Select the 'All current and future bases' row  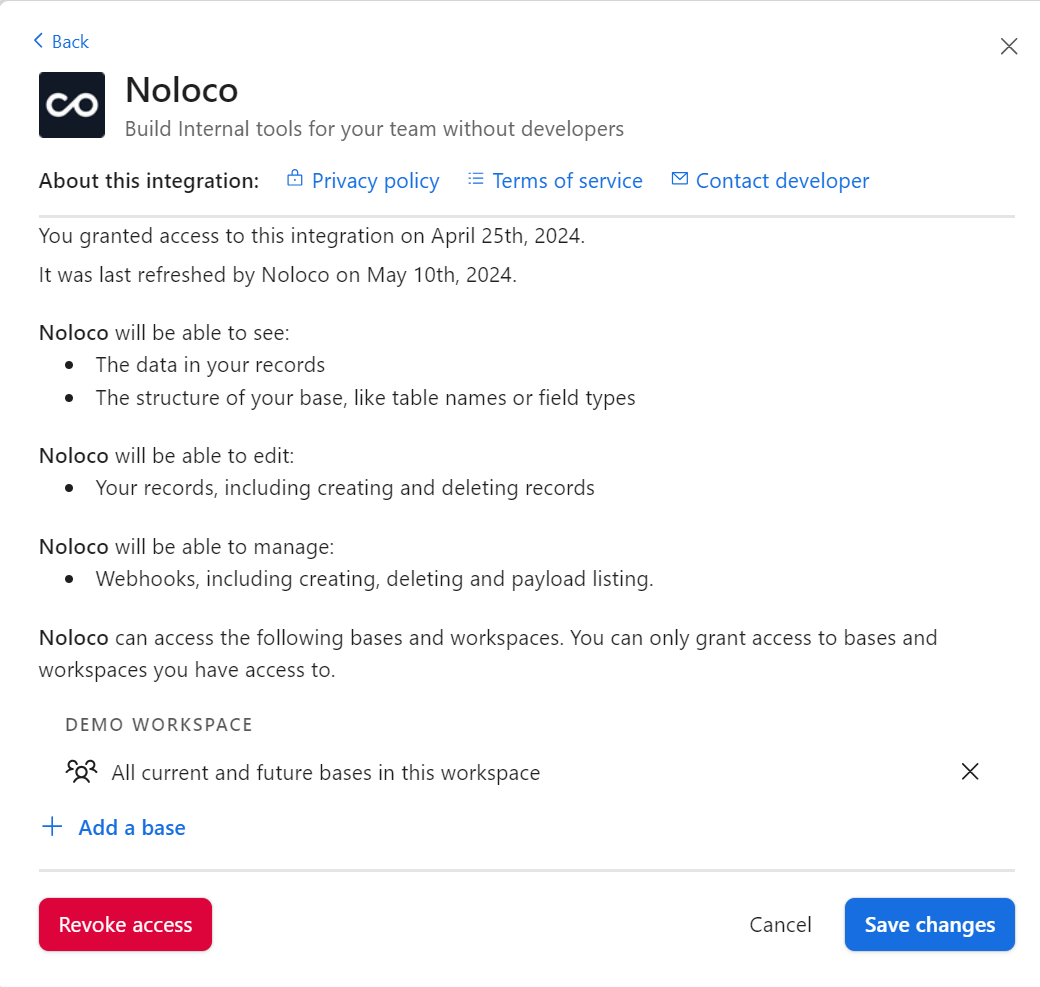(325, 773)
